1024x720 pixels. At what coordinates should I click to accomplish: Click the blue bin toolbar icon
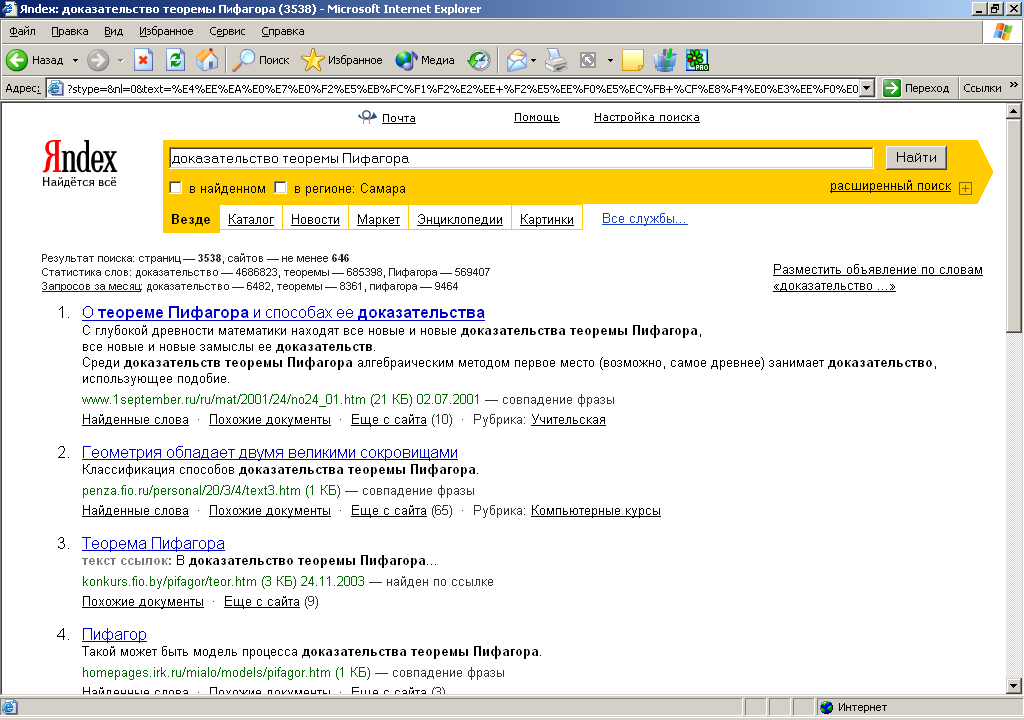pos(665,60)
